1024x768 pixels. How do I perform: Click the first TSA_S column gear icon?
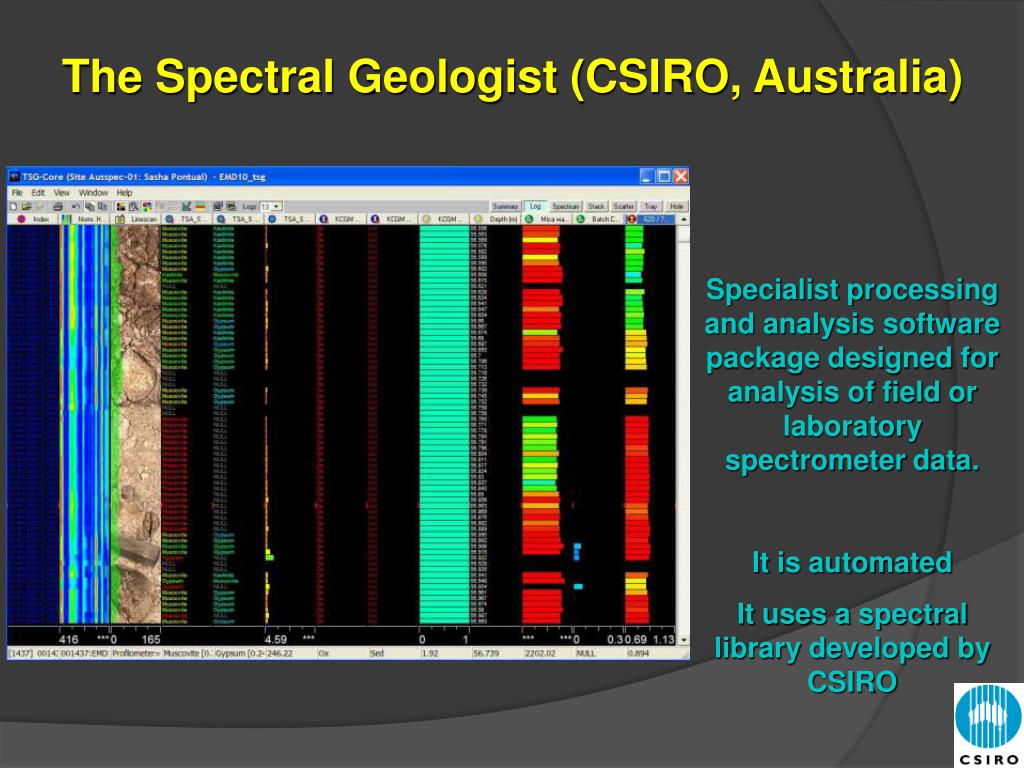click(170, 219)
